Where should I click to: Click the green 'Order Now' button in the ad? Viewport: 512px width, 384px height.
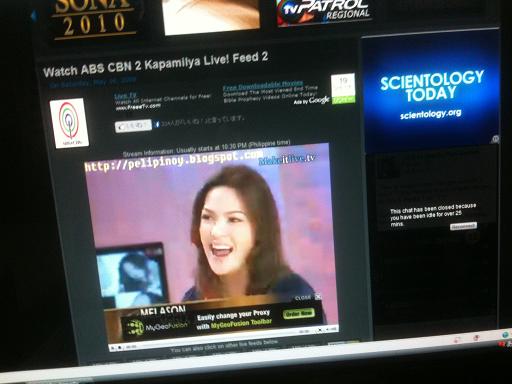click(299, 314)
